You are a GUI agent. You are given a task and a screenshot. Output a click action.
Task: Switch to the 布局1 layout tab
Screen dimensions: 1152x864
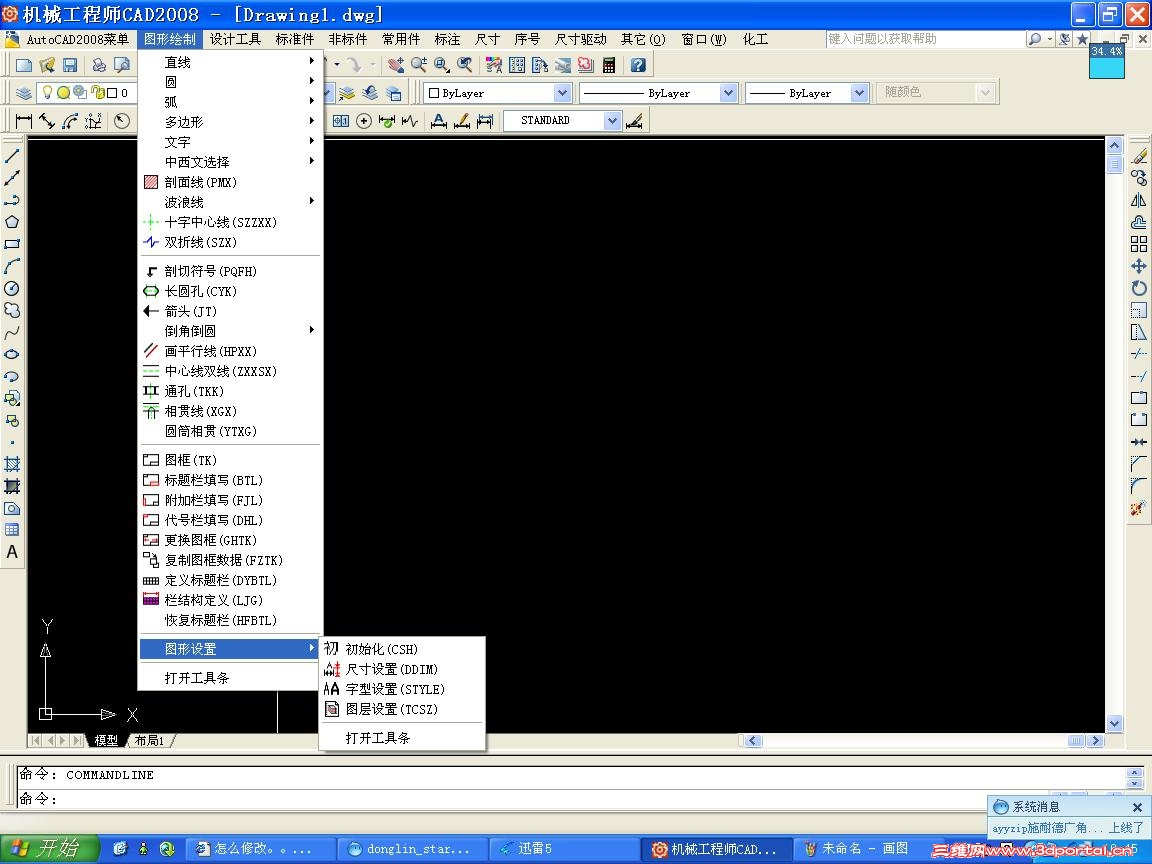point(150,741)
